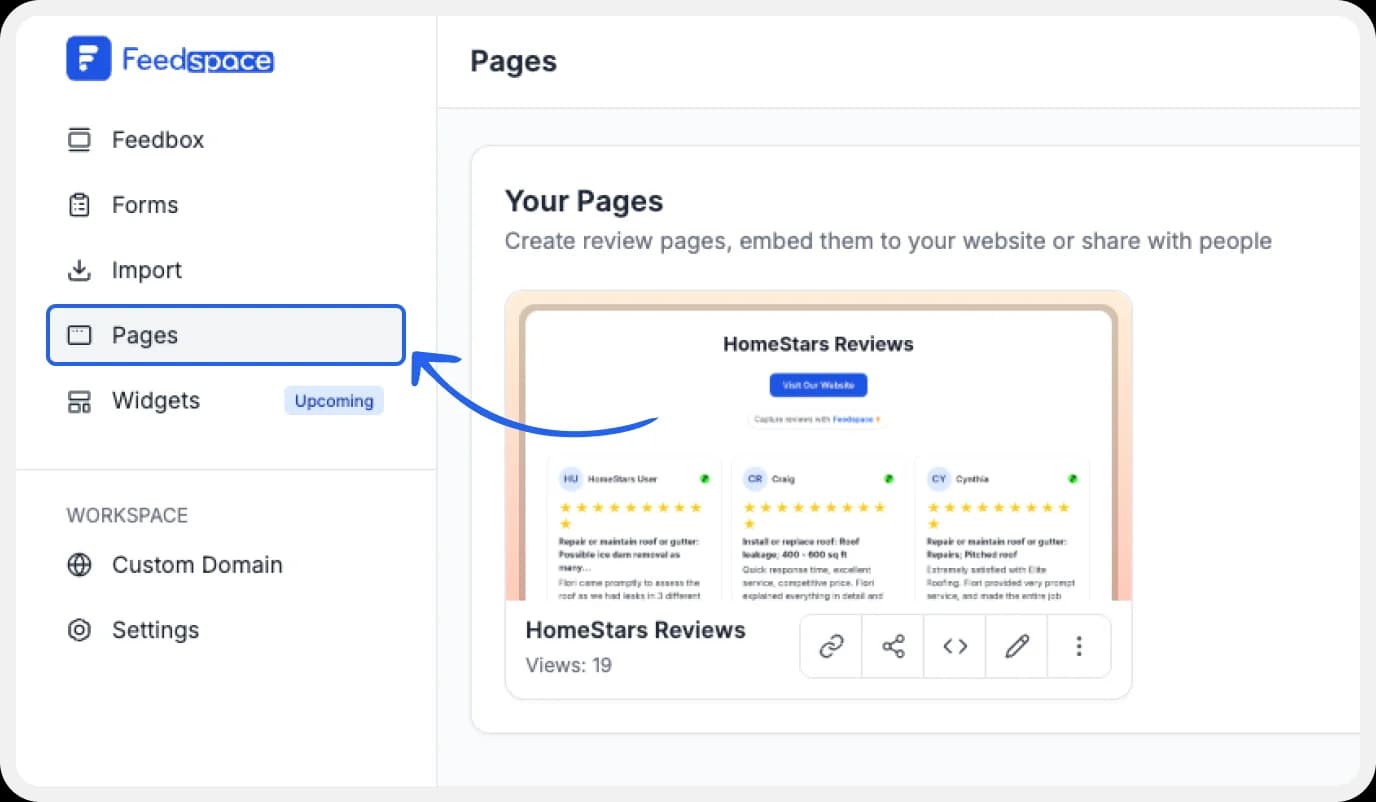Click the Visit Our Website button
The image size is (1376, 802).
818,385
